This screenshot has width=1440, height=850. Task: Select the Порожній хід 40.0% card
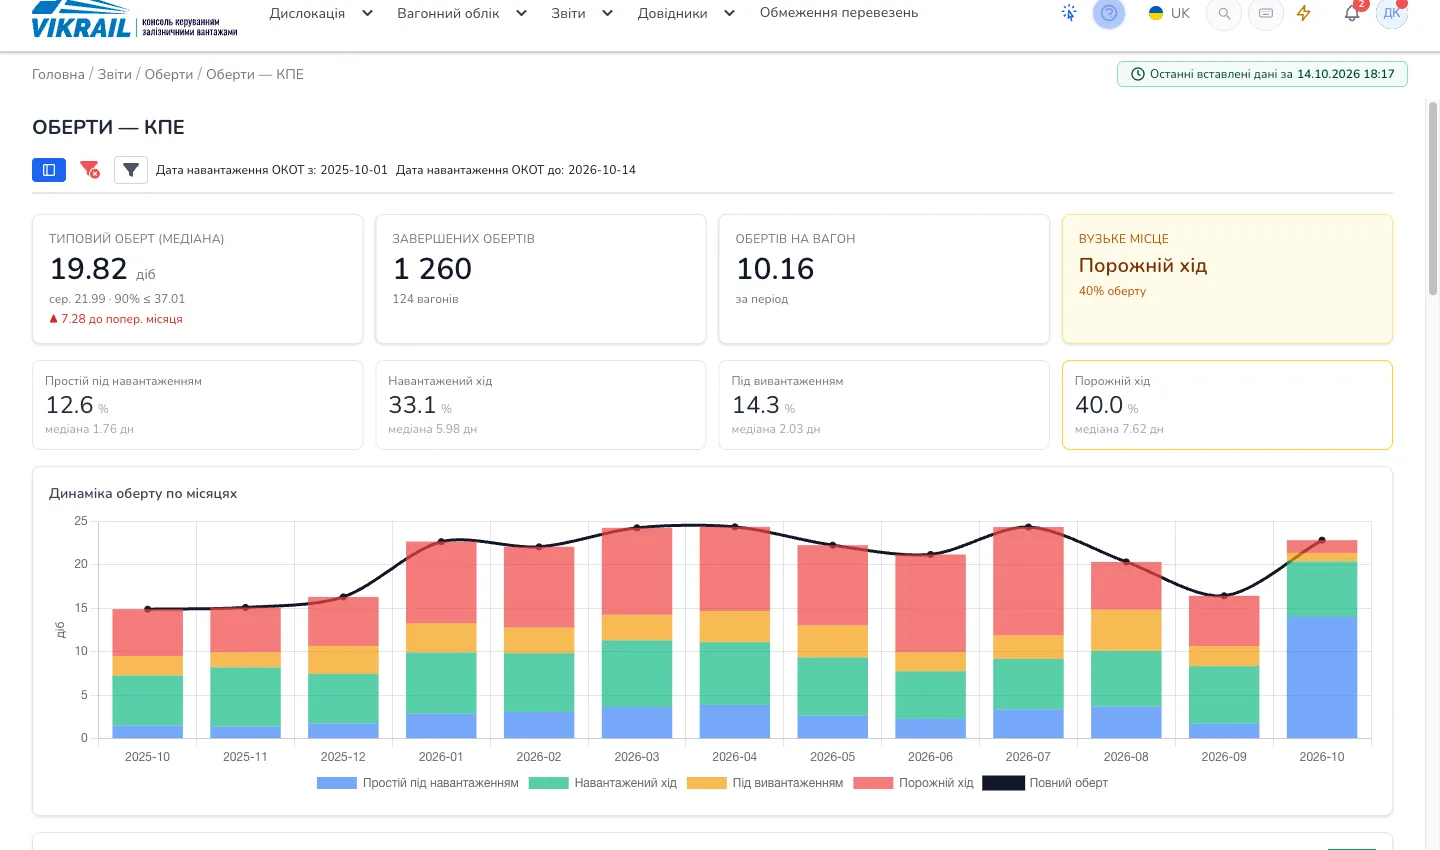[x=1227, y=405]
